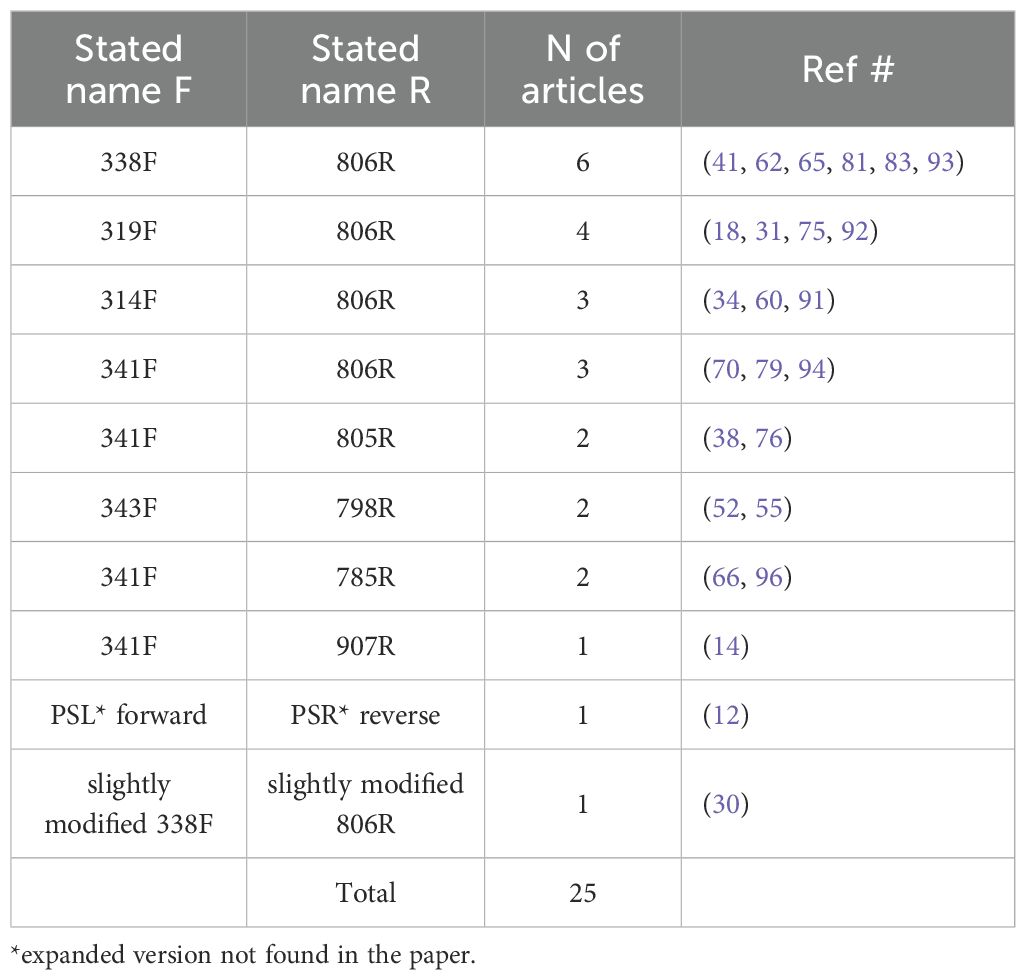Click citation number 75
The width and height of the screenshot is (1026, 980).
click(x=812, y=232)
